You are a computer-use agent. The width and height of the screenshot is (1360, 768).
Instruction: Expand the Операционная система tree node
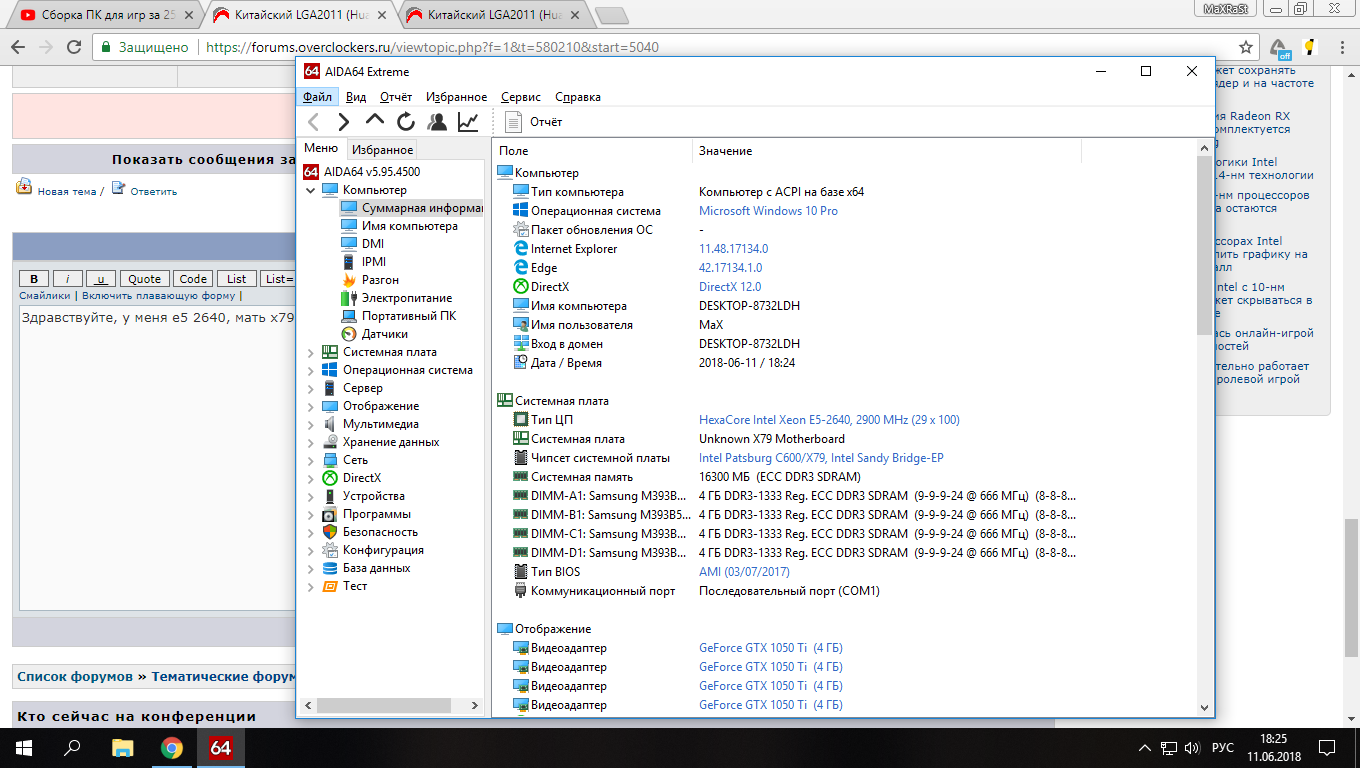[311, 370]
